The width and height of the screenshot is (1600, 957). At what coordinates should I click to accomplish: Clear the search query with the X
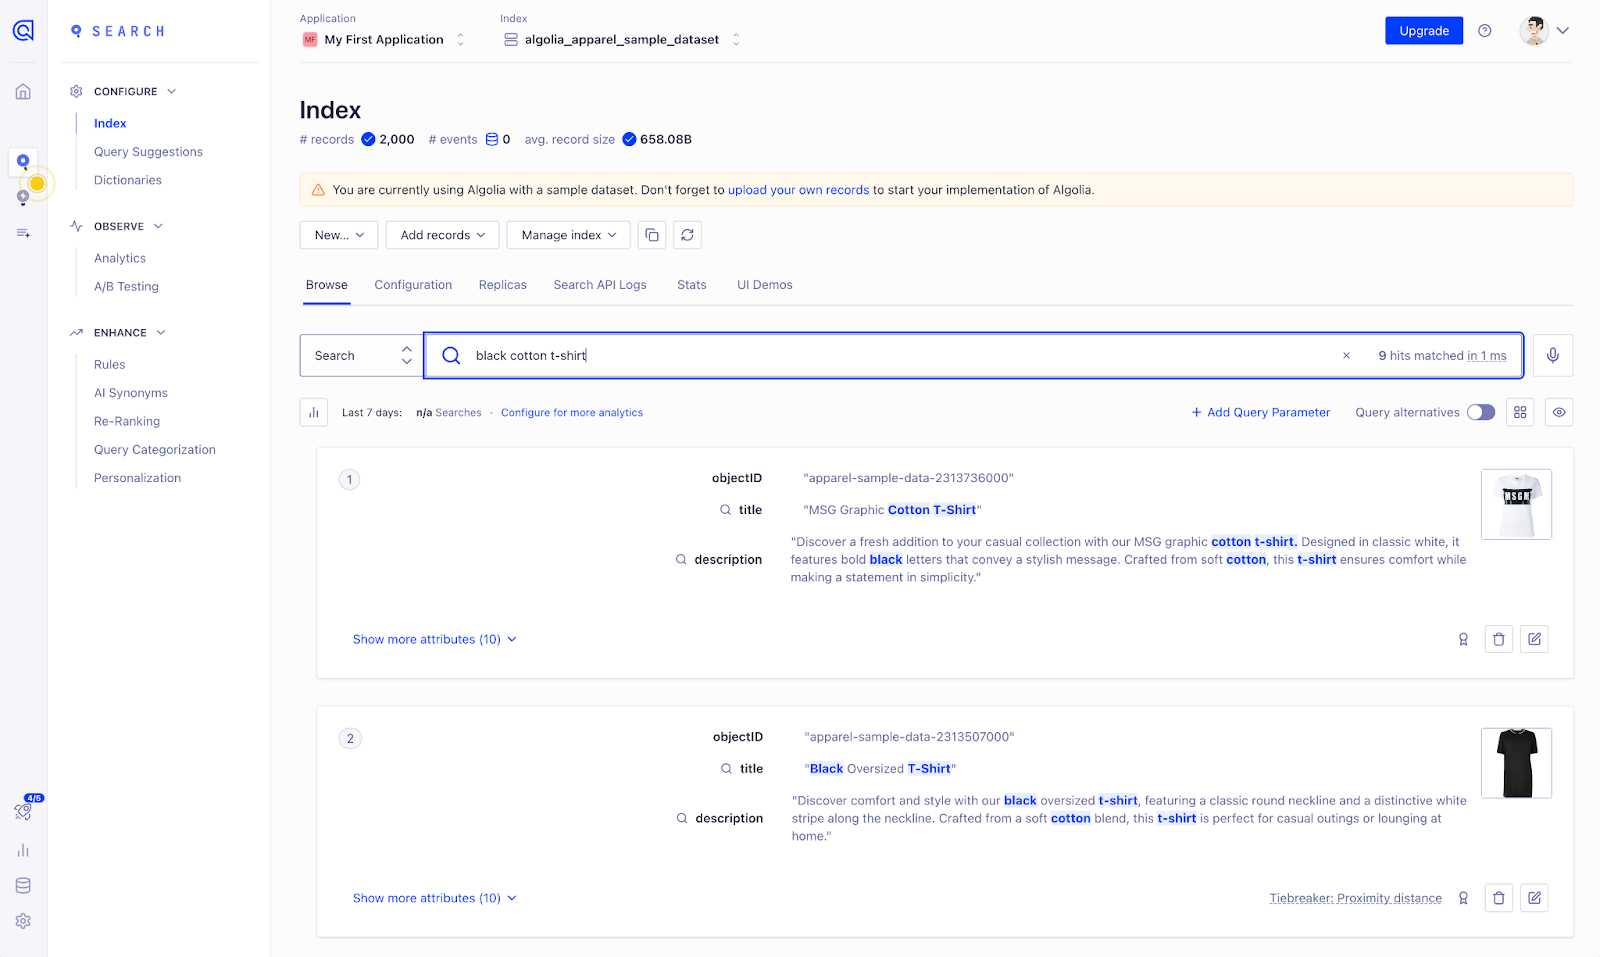[1347, 355]
